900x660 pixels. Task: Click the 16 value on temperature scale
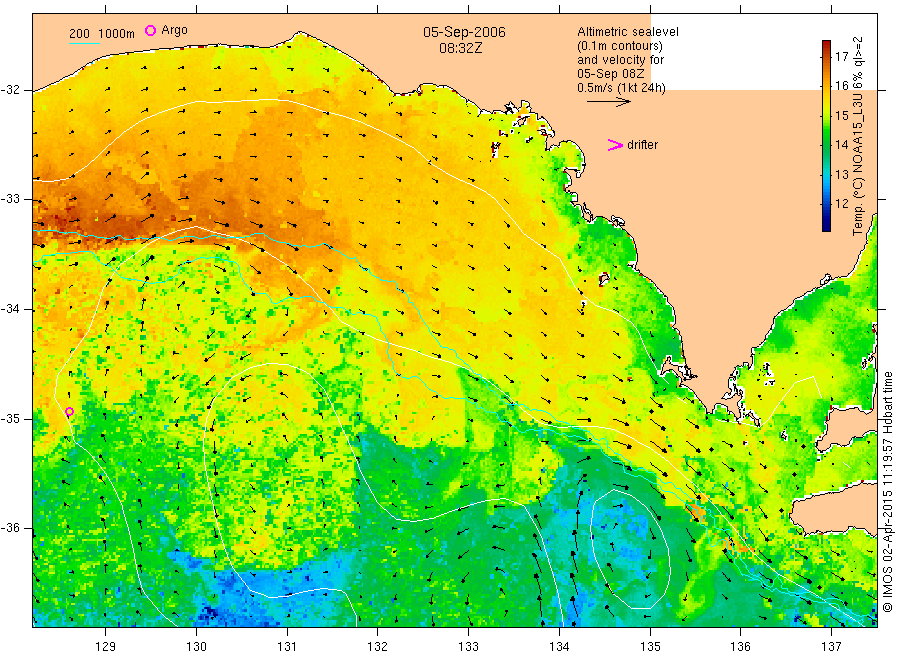[x=841, y=86]
